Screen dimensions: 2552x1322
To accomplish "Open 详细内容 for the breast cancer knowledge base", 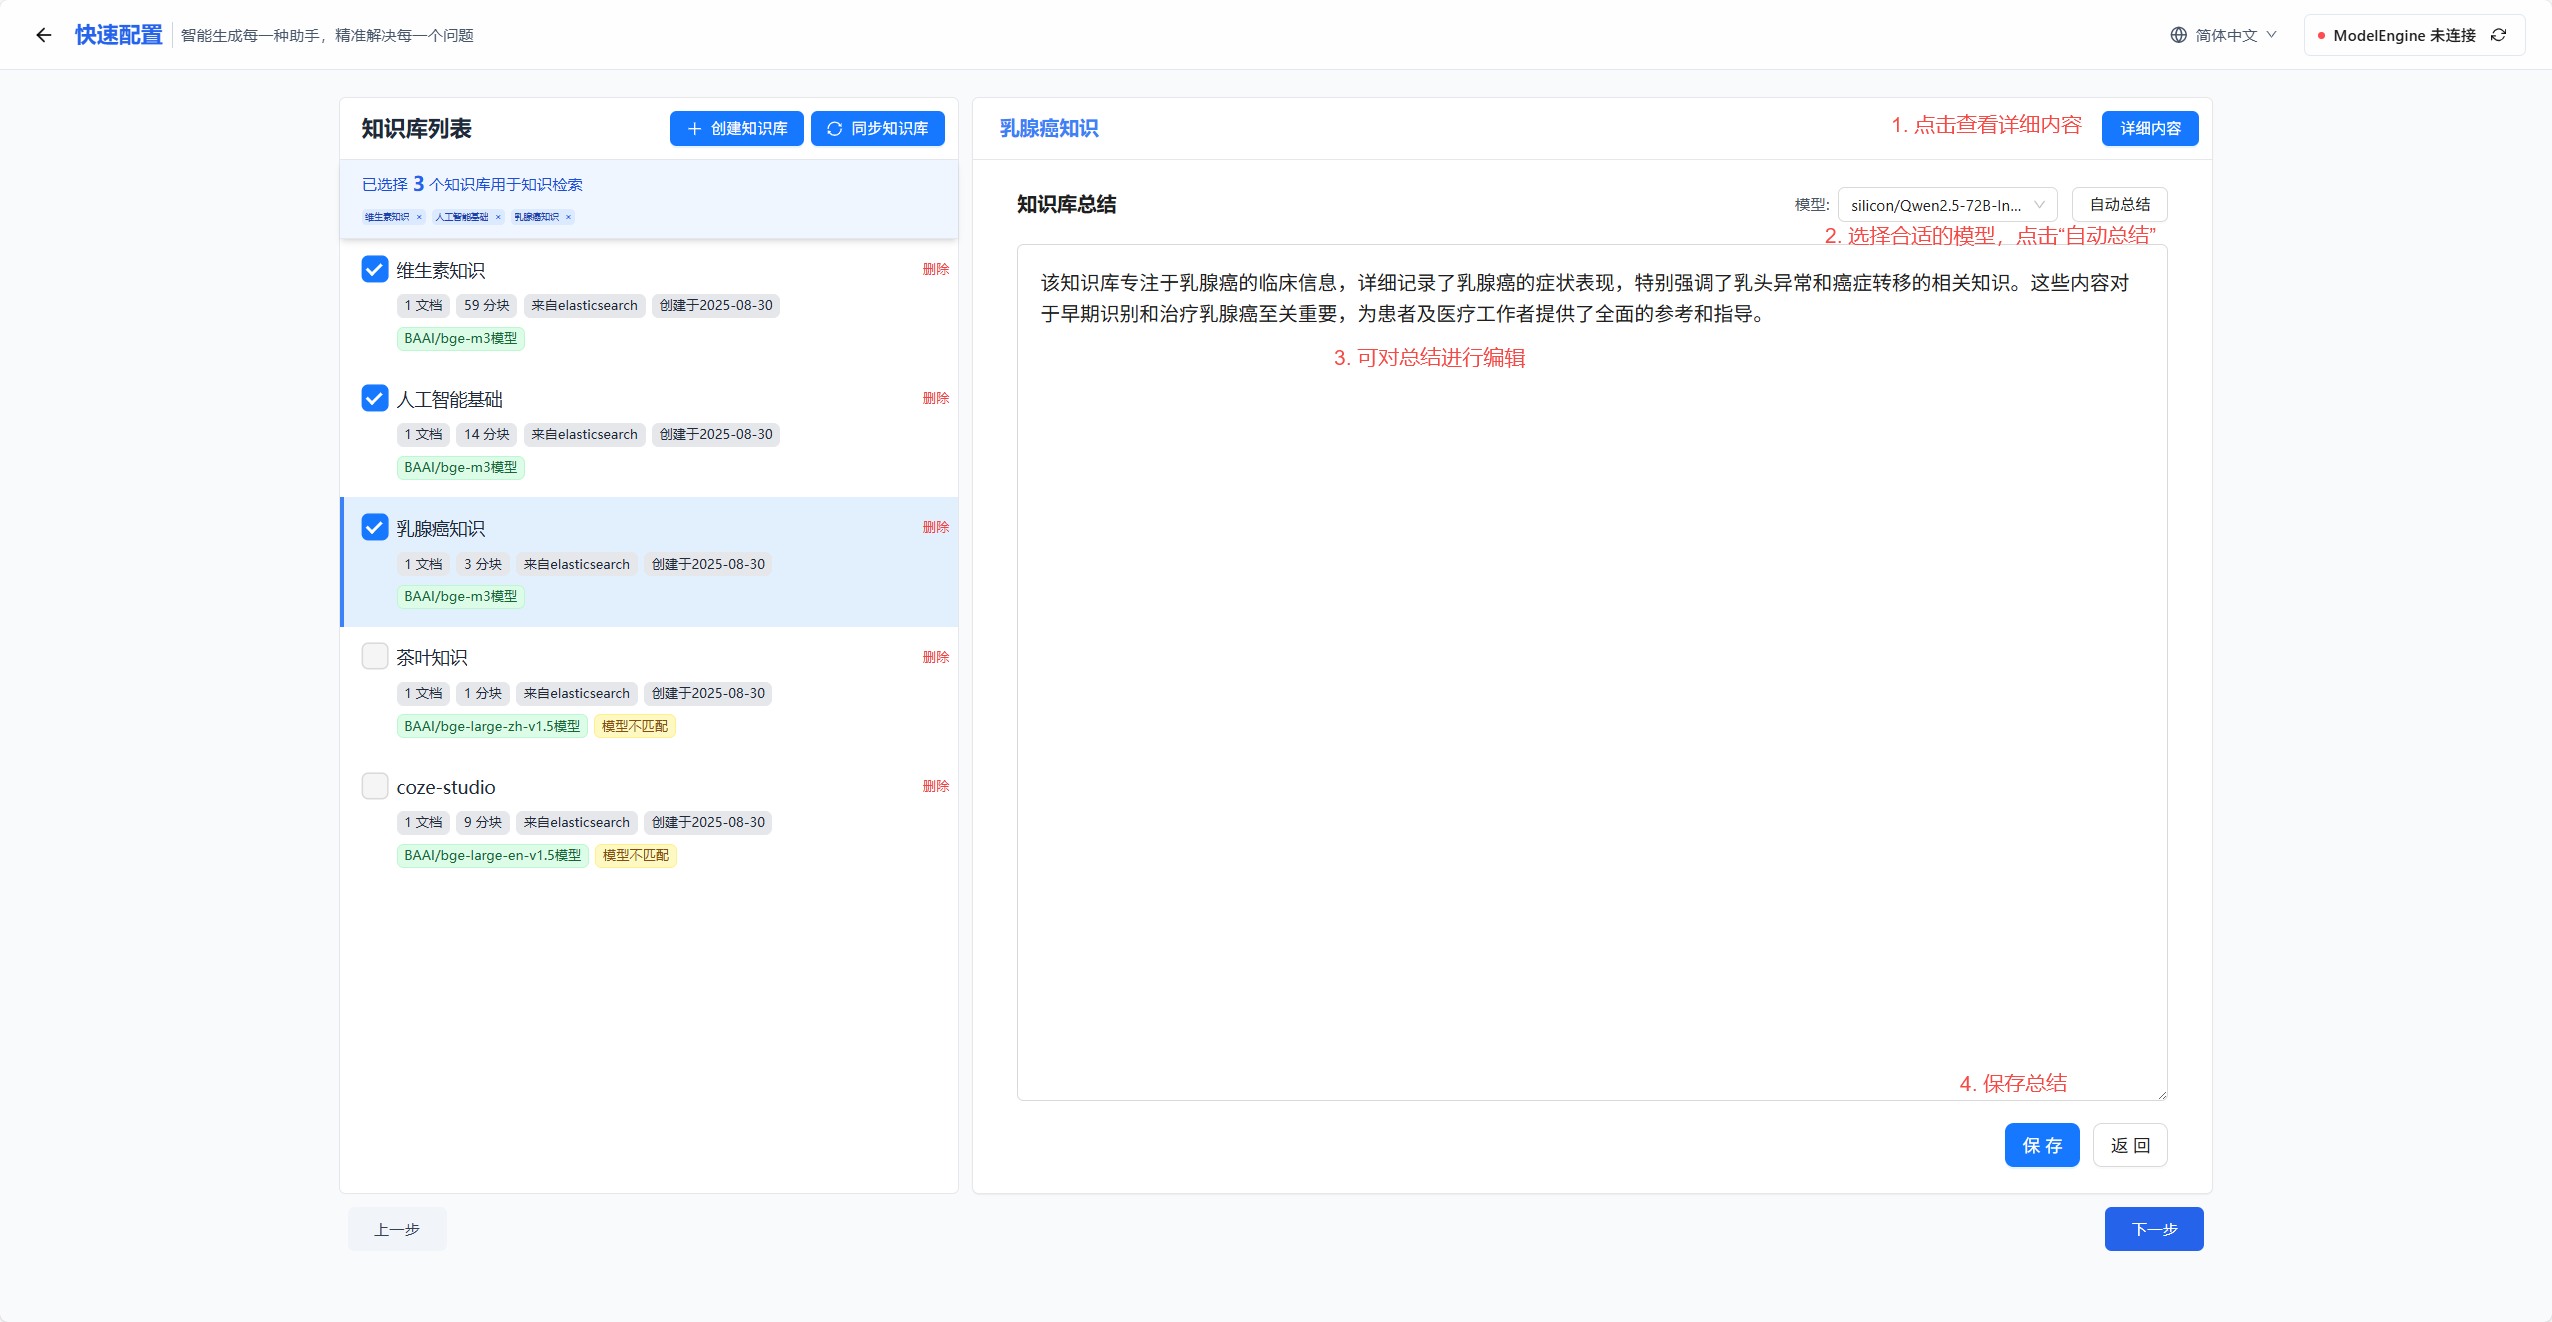I will (x=2149, y=128).
